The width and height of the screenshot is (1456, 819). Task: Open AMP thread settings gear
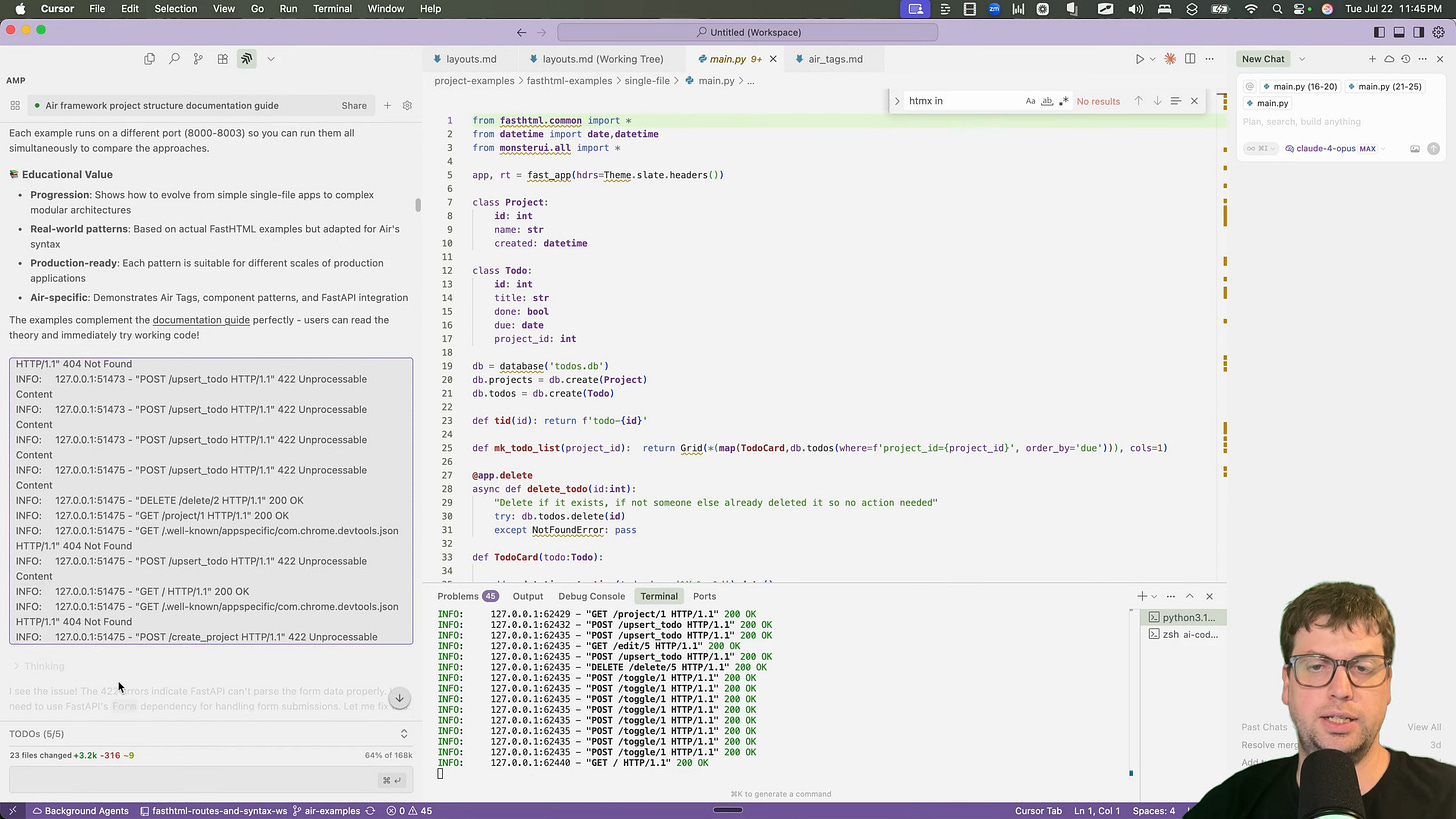407,106
